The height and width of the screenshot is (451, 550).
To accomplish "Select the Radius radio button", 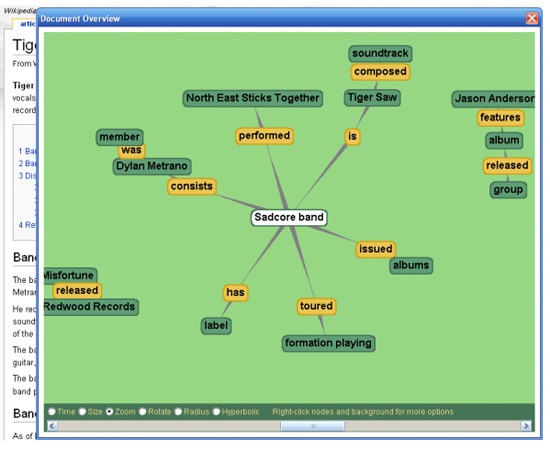I will tap(179, 411).
